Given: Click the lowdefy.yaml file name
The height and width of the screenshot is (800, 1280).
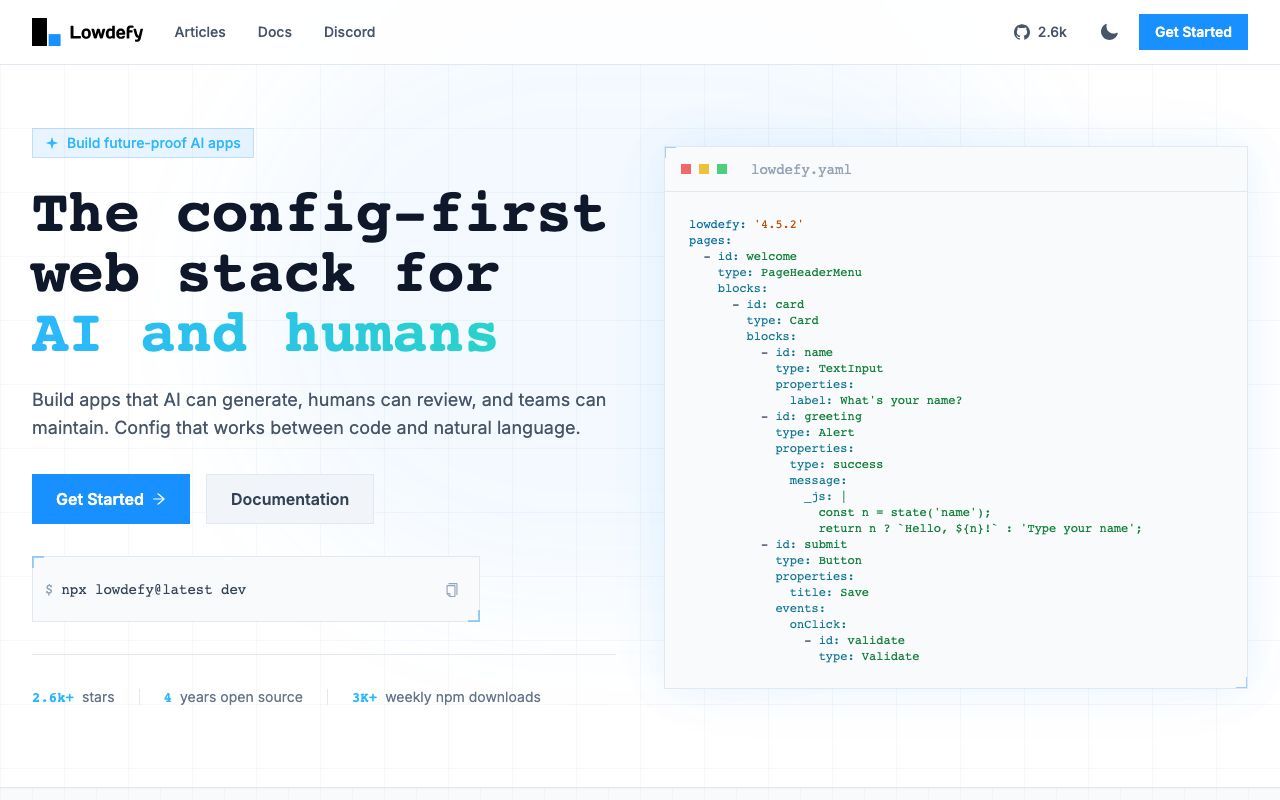Looking at the screenshot, I should pos(801,170).
